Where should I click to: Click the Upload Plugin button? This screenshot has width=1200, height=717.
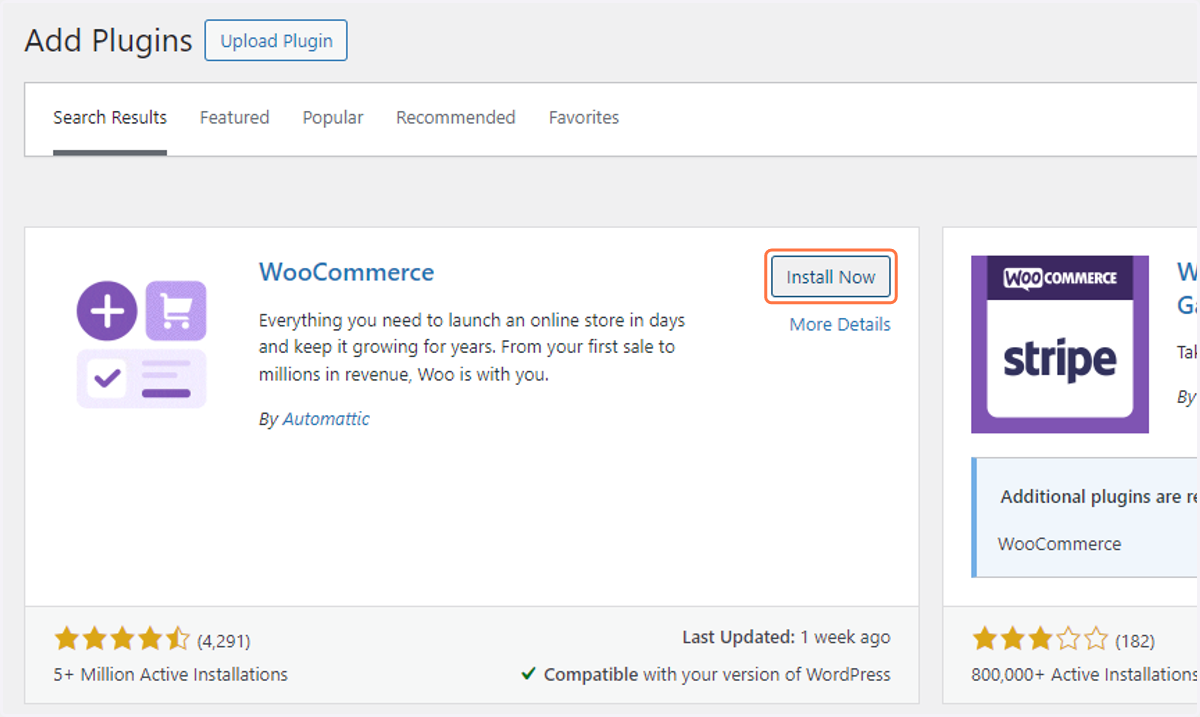(276, 41)
